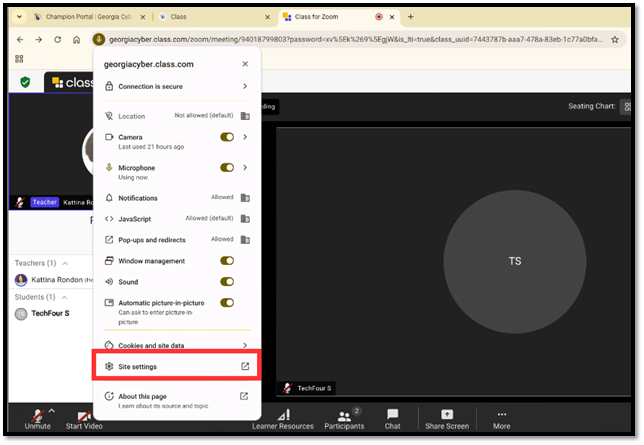Click the Notifications permission row label
Image resolution: width=644 pixels, height=445 pixels.
click(x=138, y=198)
